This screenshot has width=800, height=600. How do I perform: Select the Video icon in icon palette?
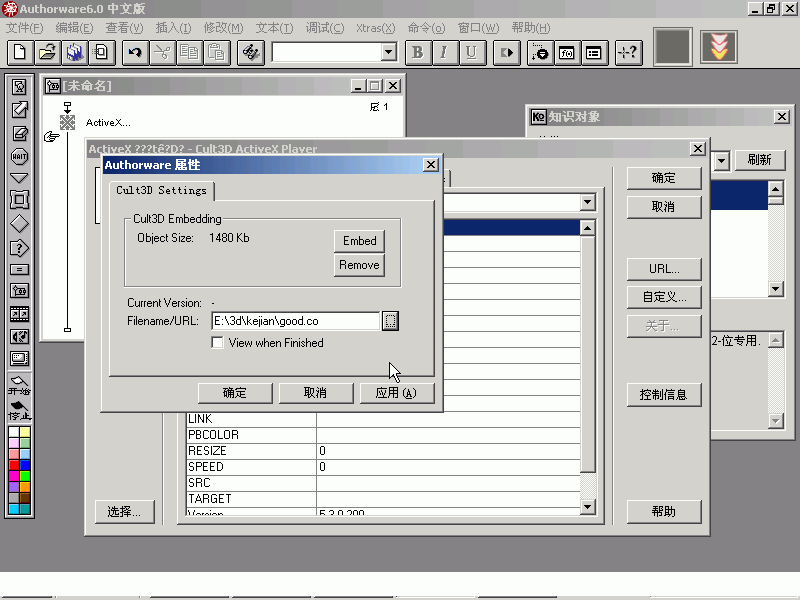[x=19, y=359]
